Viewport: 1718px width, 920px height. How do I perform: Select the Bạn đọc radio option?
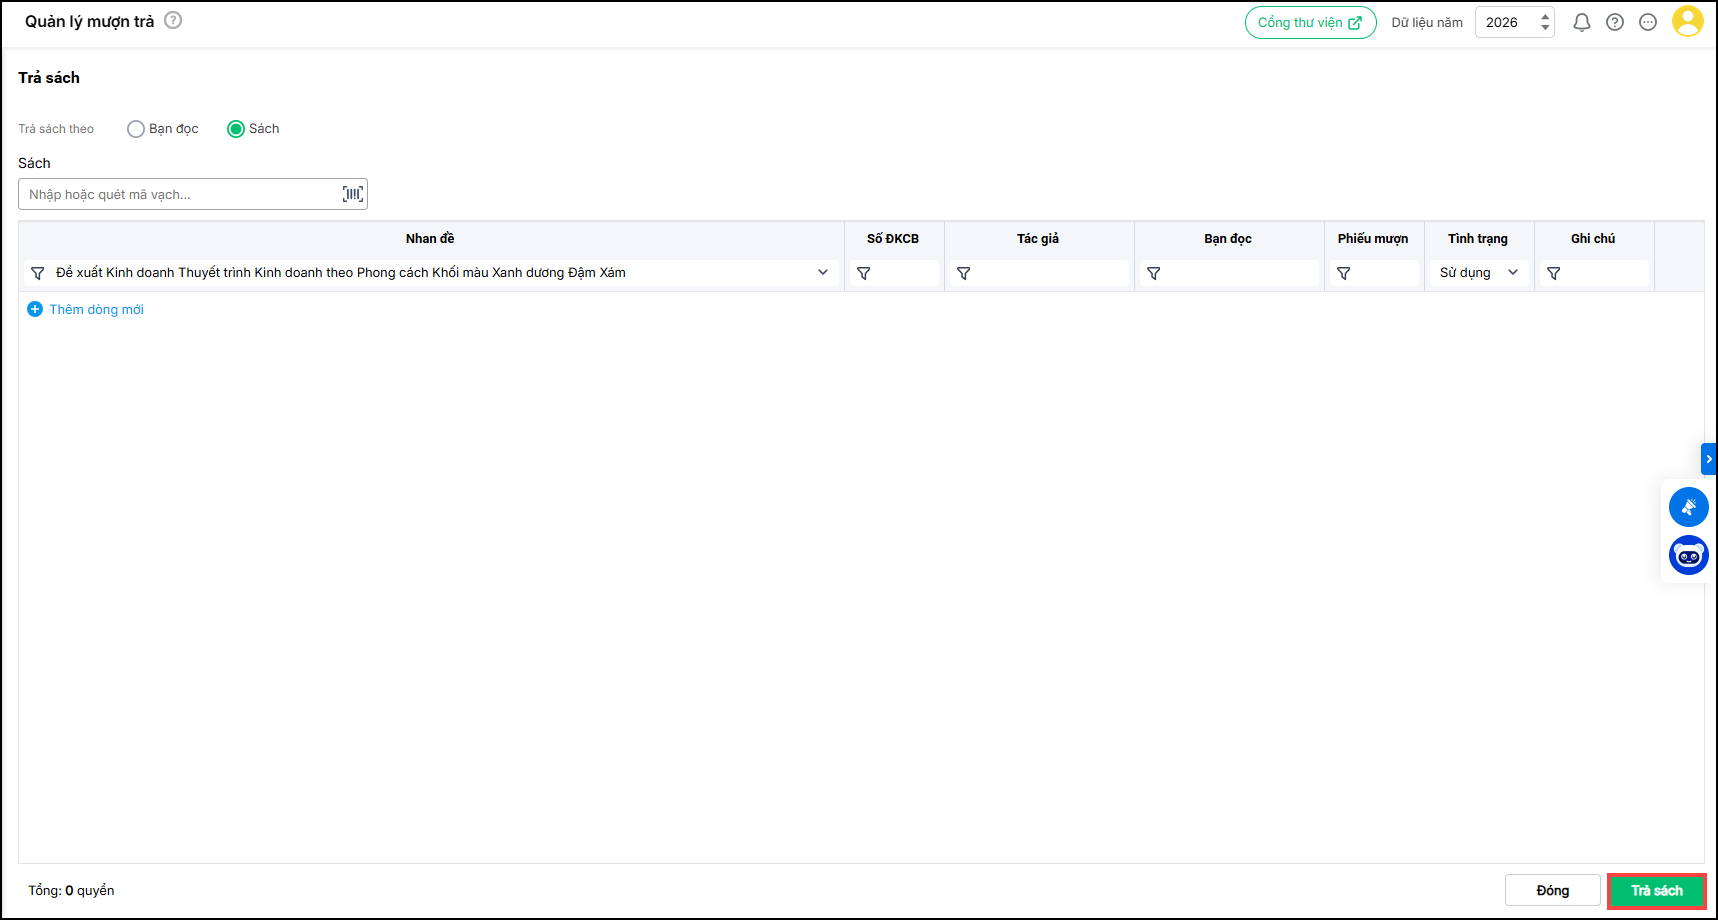(136, 129)
